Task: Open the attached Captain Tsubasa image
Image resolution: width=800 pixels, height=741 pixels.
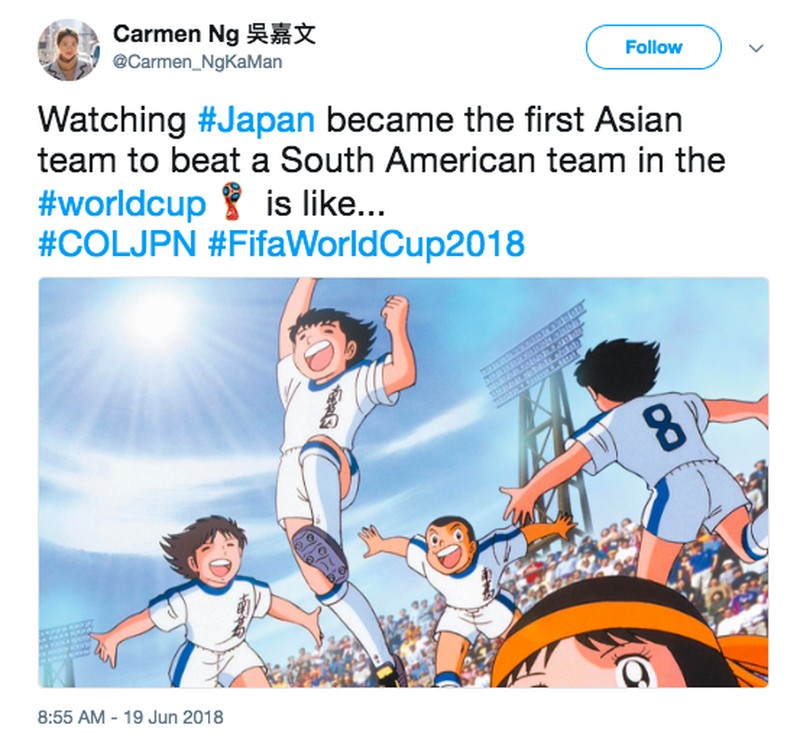Action: [x=403, y=482]
